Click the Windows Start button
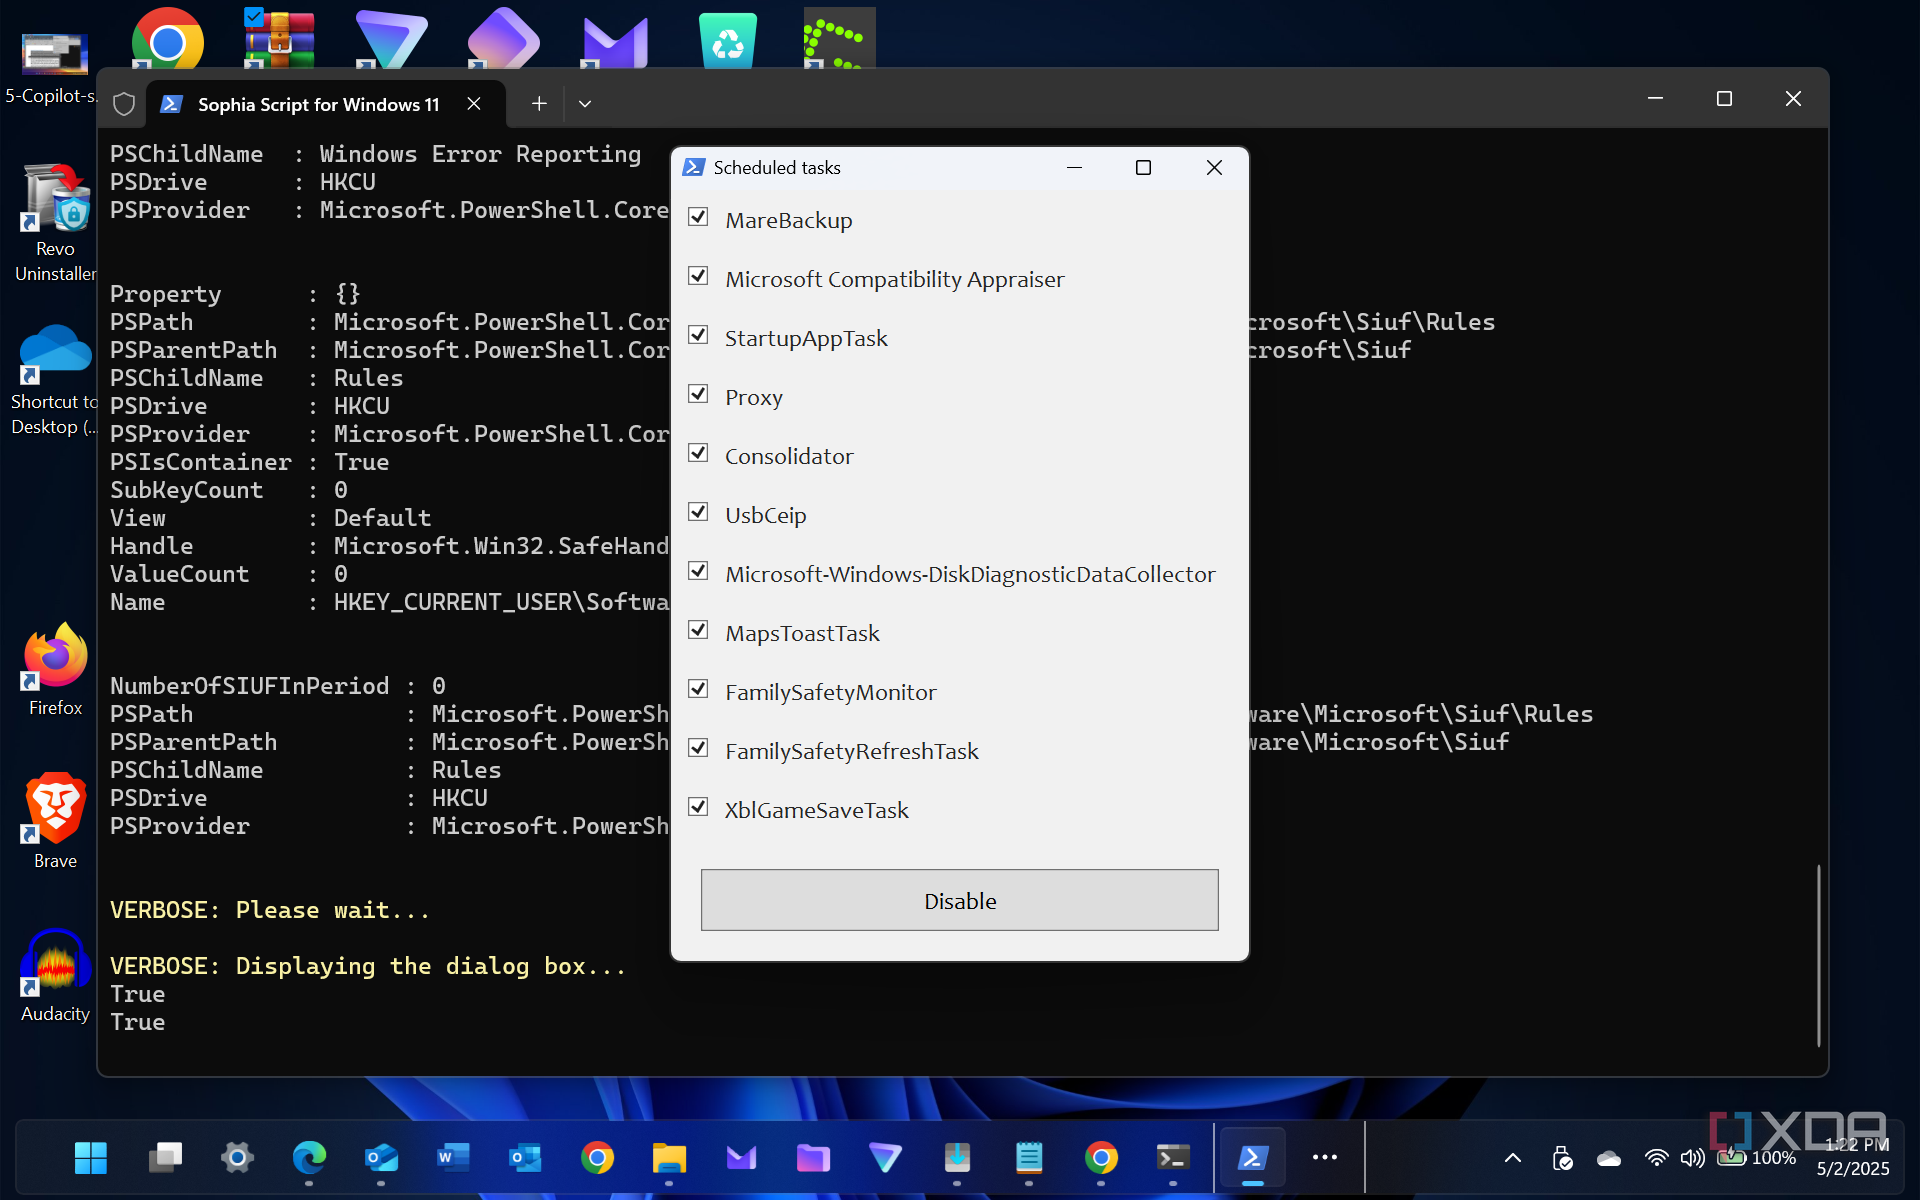Screen dimensions: 1920x1200 coord(91,1157)
